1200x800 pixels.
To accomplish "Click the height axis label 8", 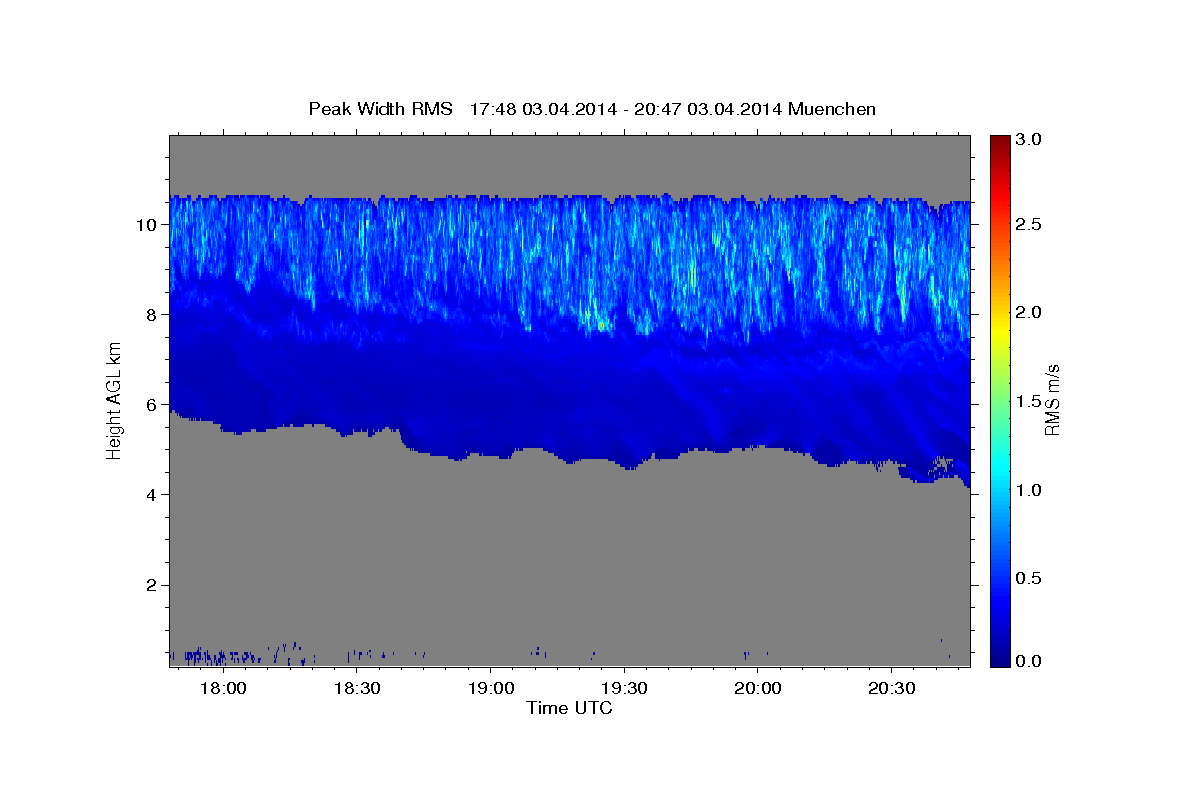I will pyautogui.click(x=154, y=315).
